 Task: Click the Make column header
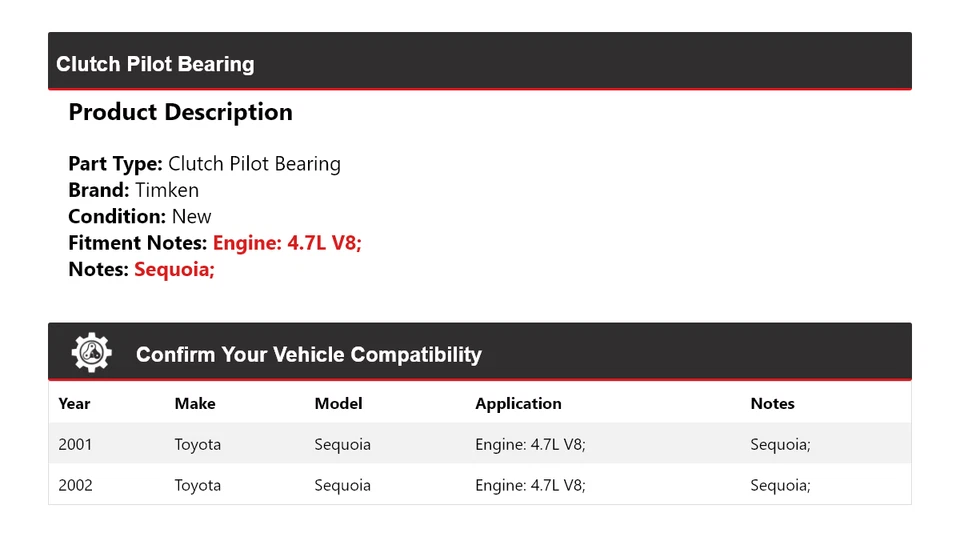195,404
